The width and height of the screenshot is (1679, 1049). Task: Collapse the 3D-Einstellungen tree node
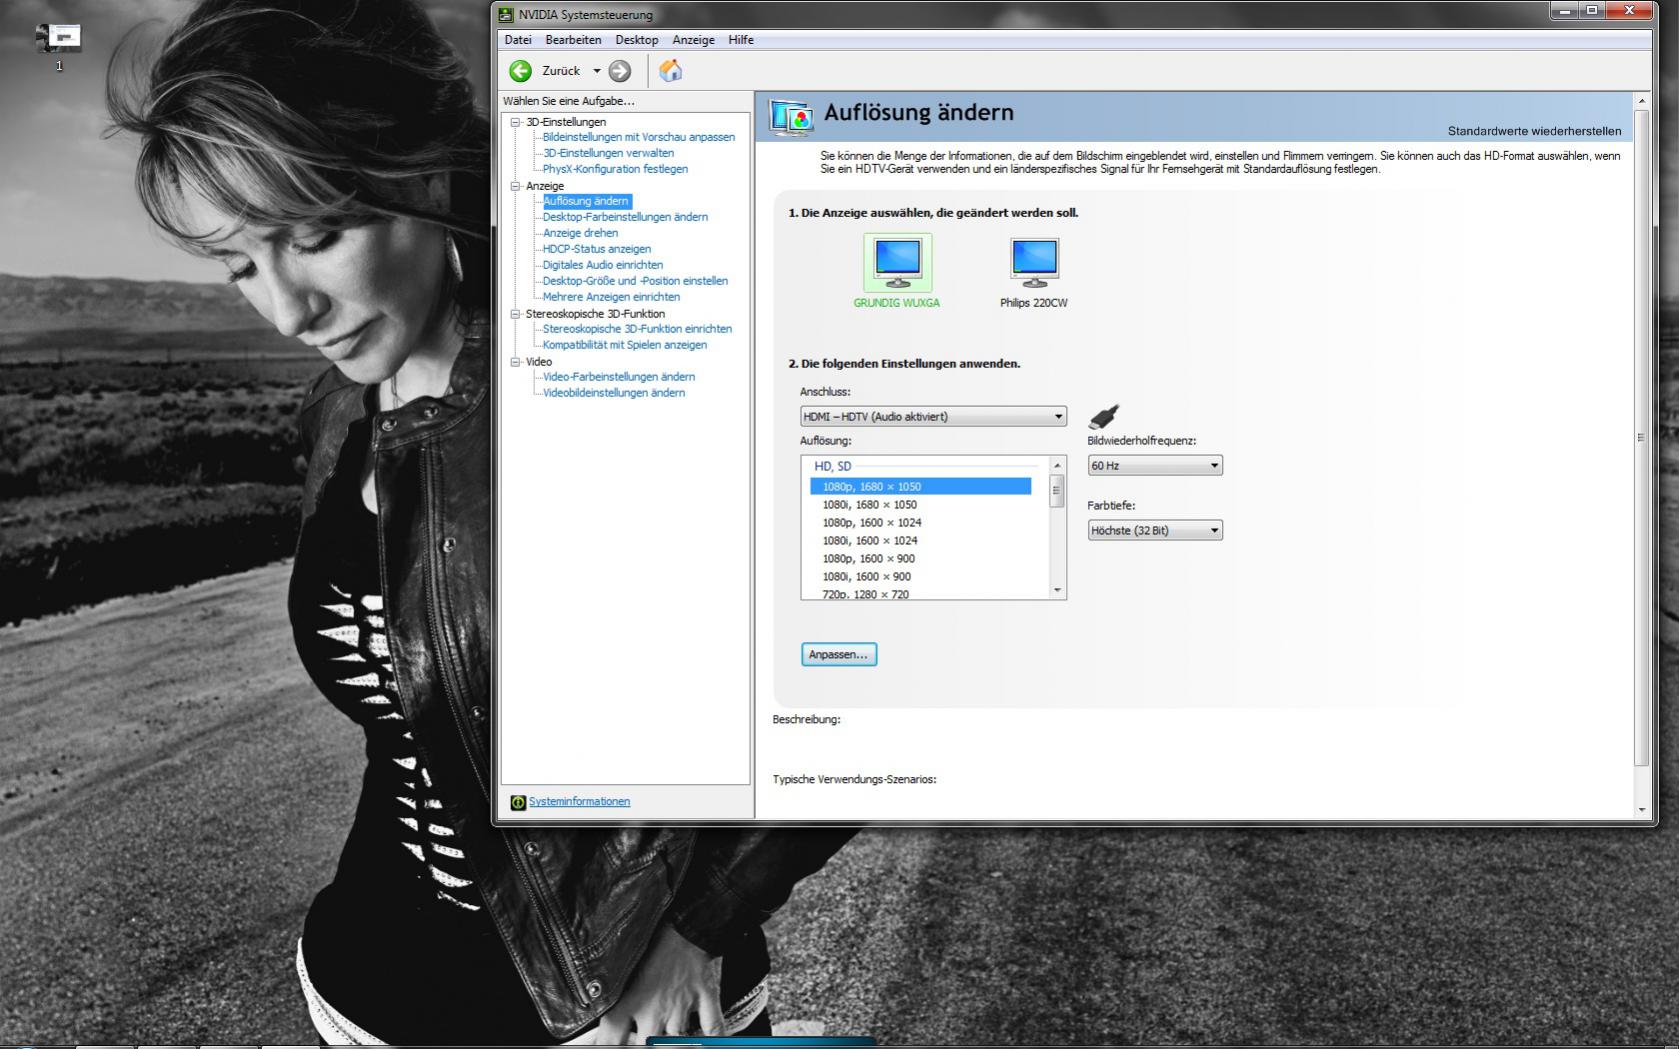click(x=516, y=122)
